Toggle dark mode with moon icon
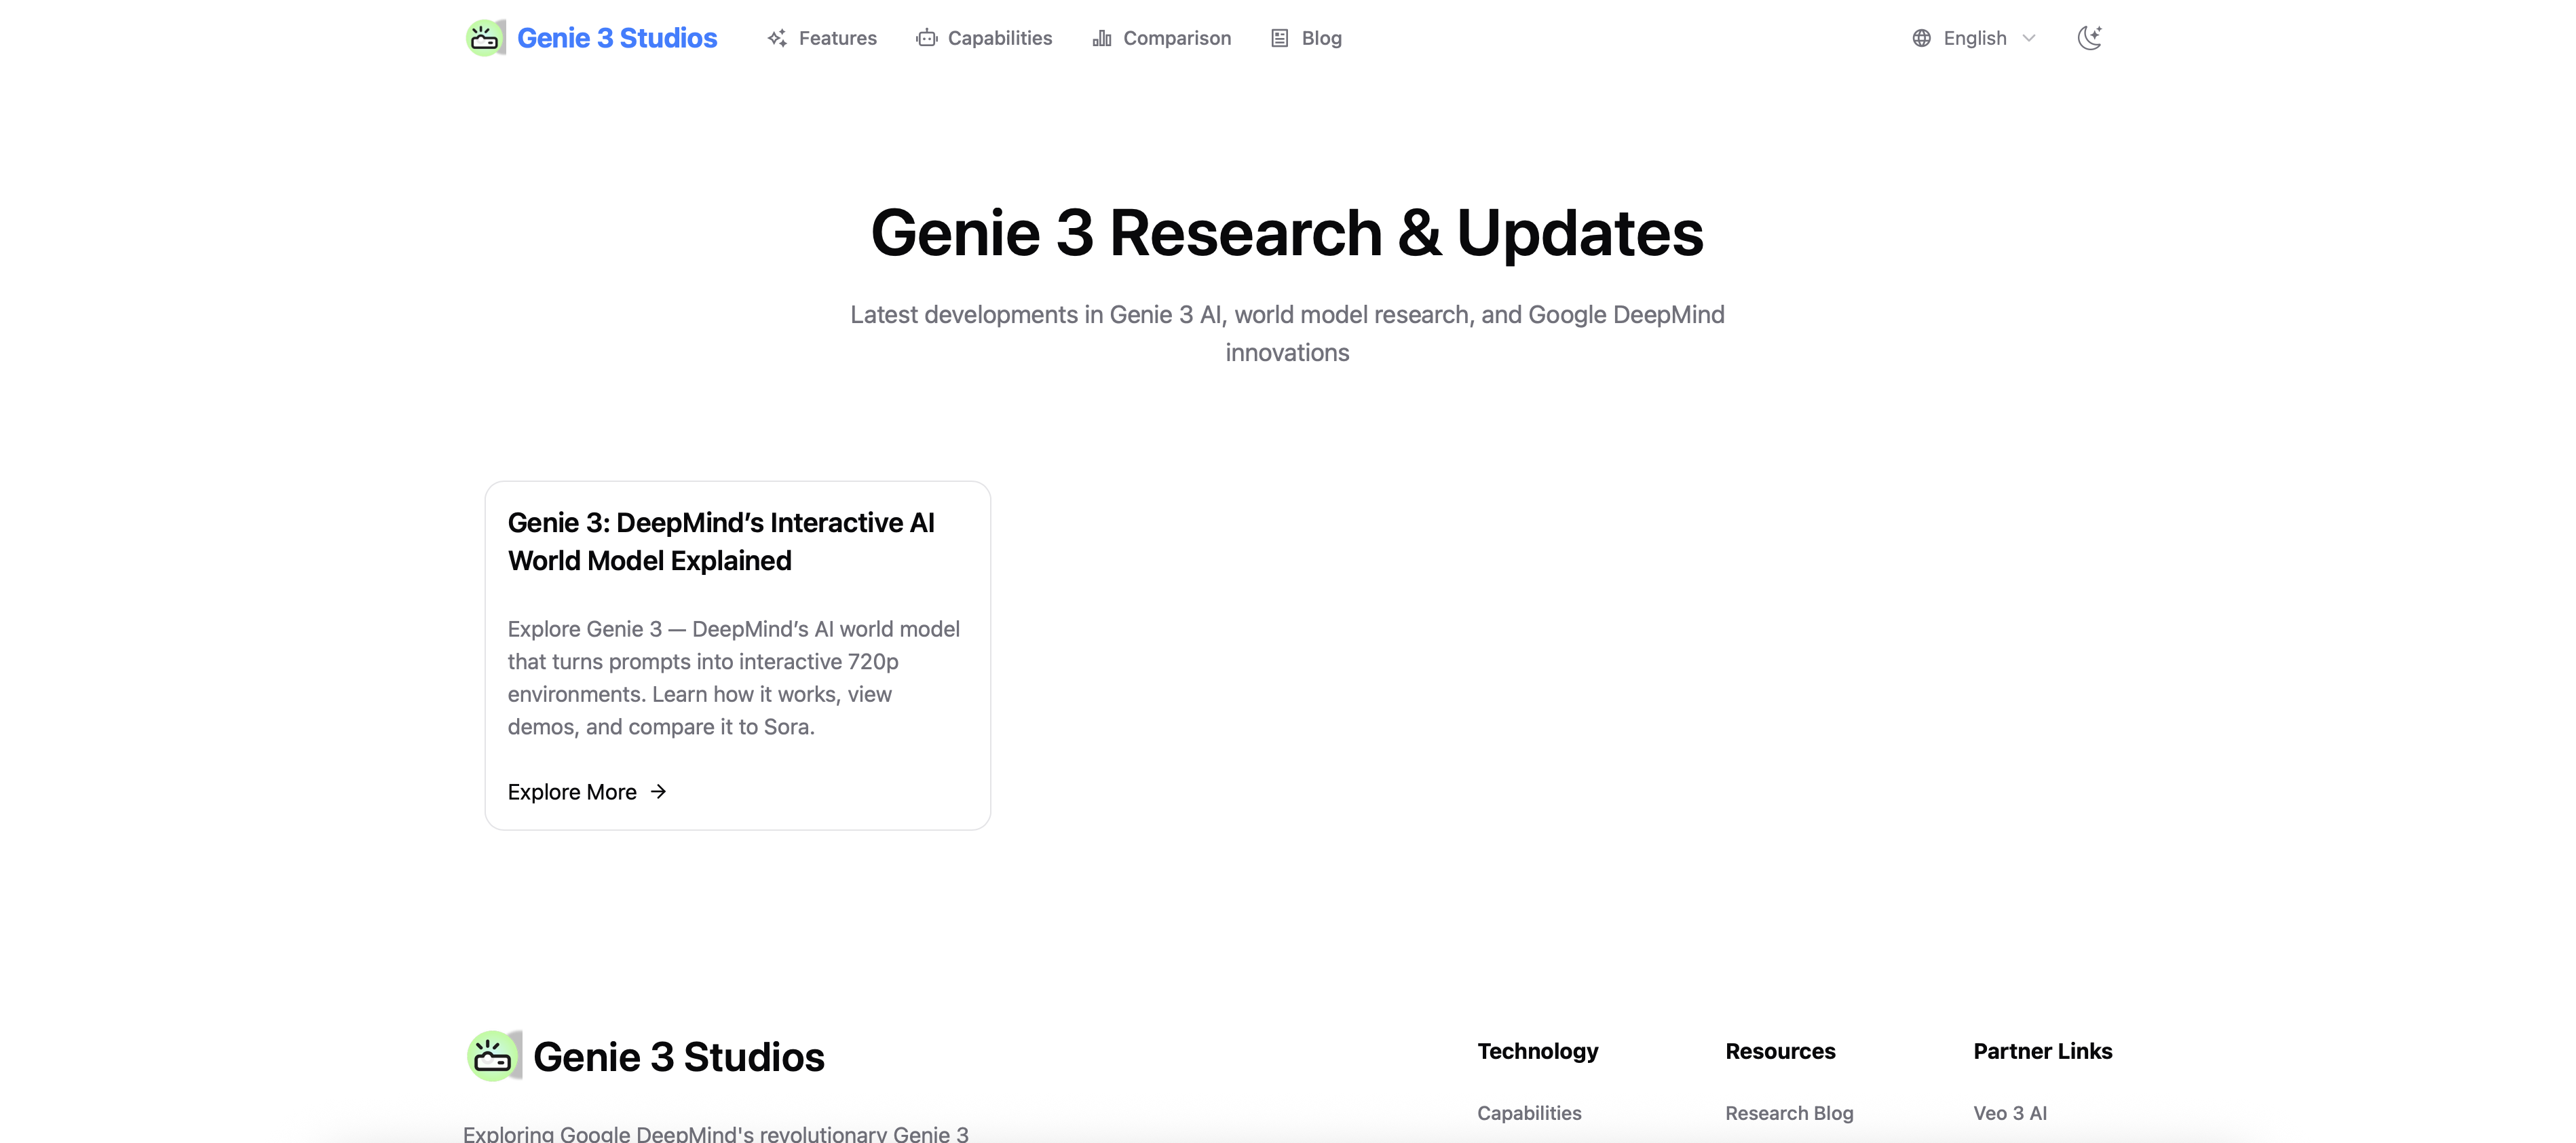The width and height of the screenshot is (2576, 1143). 2090,38
